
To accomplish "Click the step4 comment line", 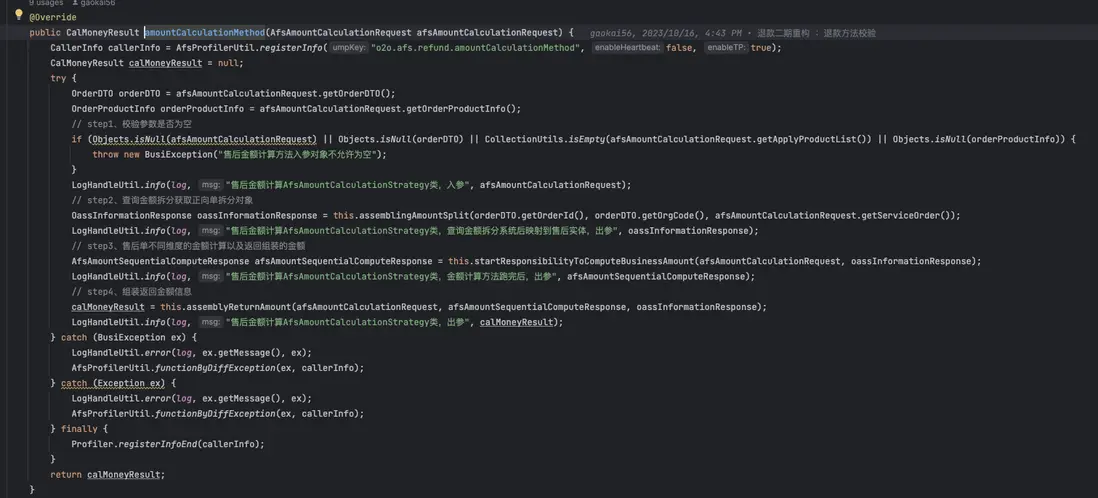I will (x=132, y=291).
